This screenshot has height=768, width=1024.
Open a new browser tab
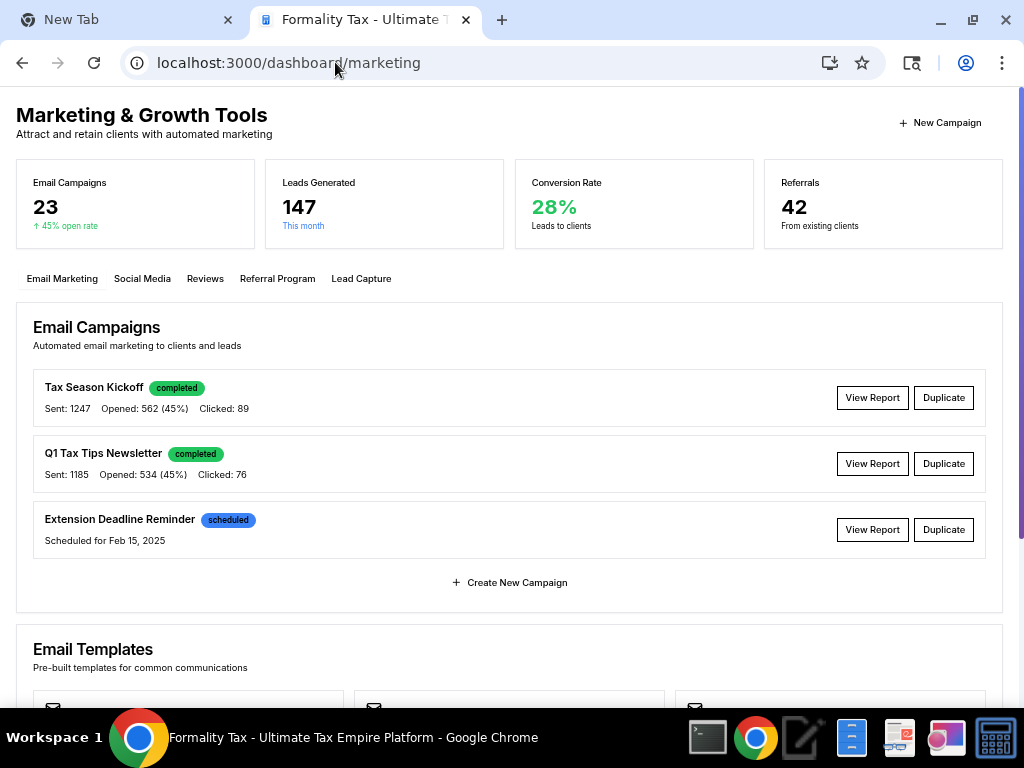click(502, 20)
